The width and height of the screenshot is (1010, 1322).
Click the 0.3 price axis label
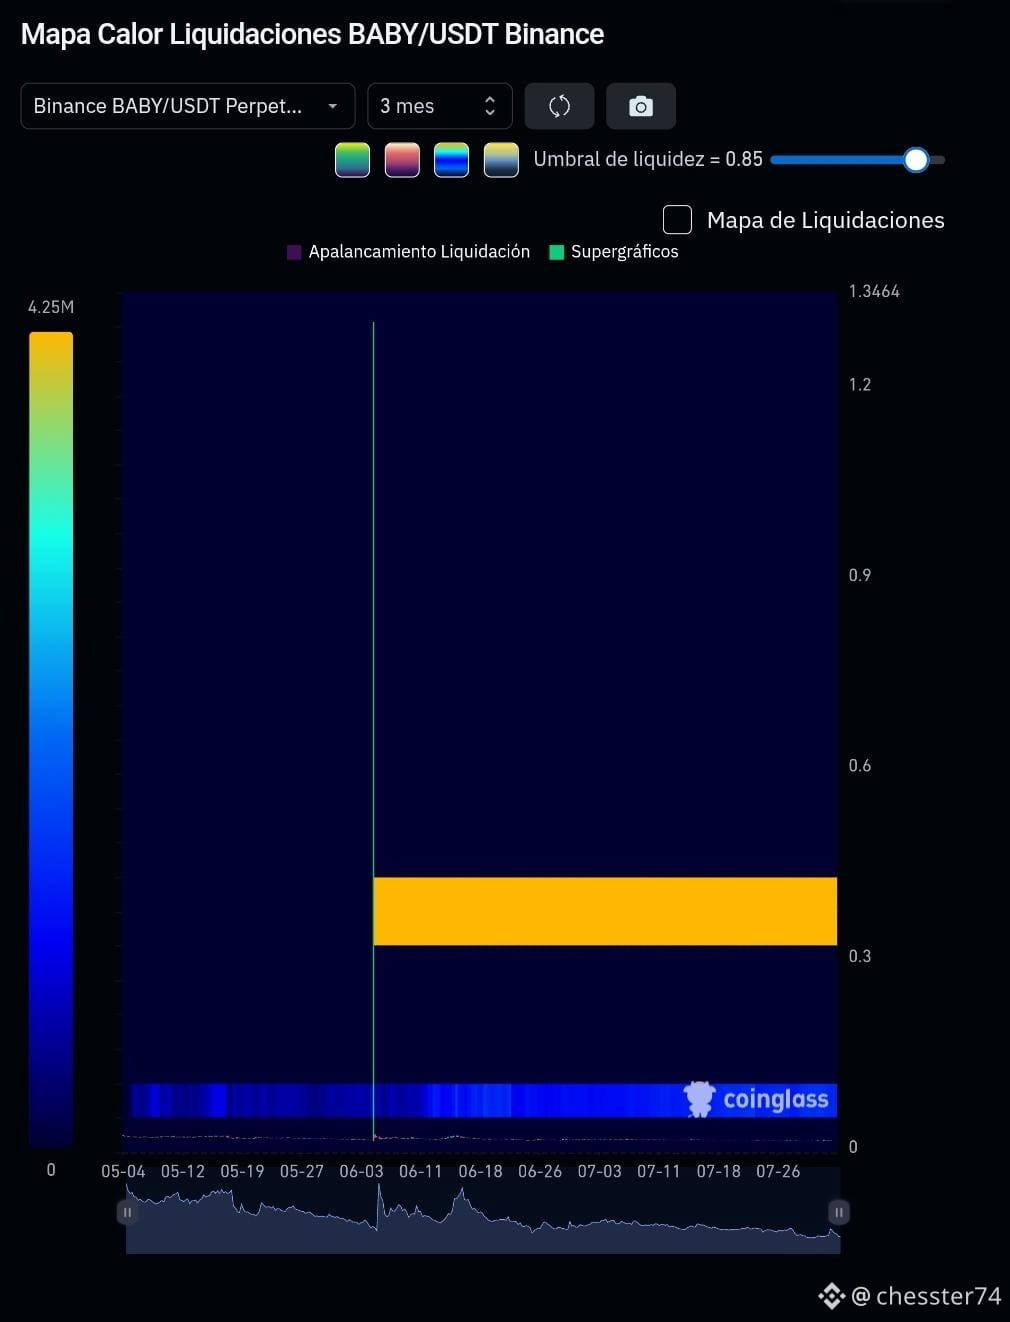pos(860,956)
